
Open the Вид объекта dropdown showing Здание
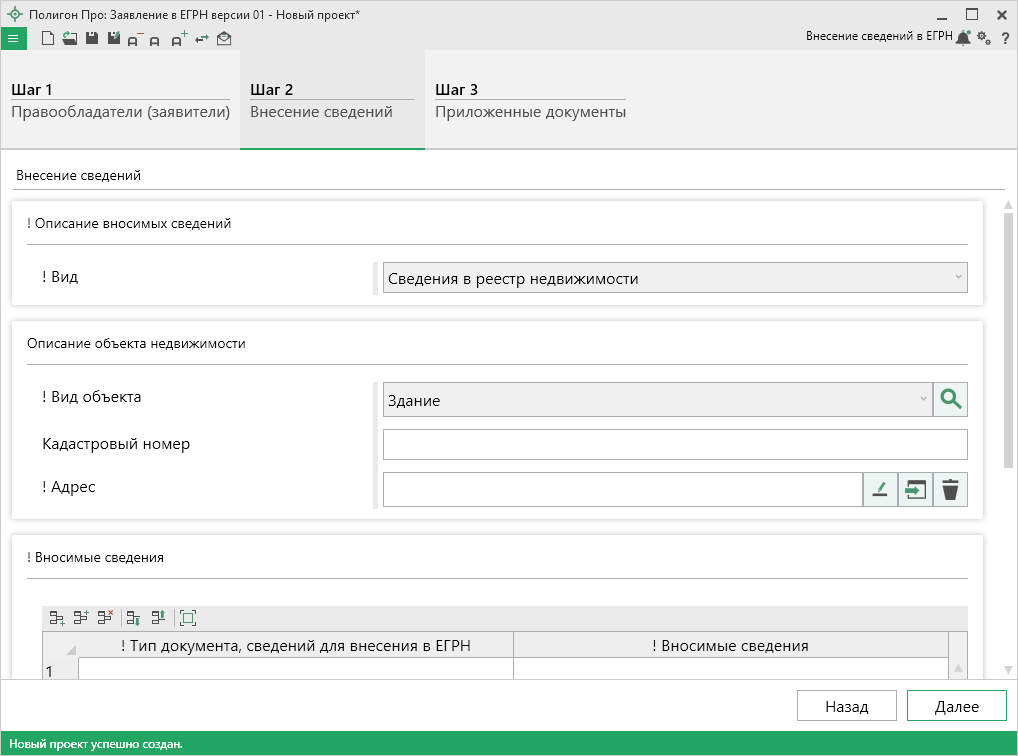[x=657, y=400]
